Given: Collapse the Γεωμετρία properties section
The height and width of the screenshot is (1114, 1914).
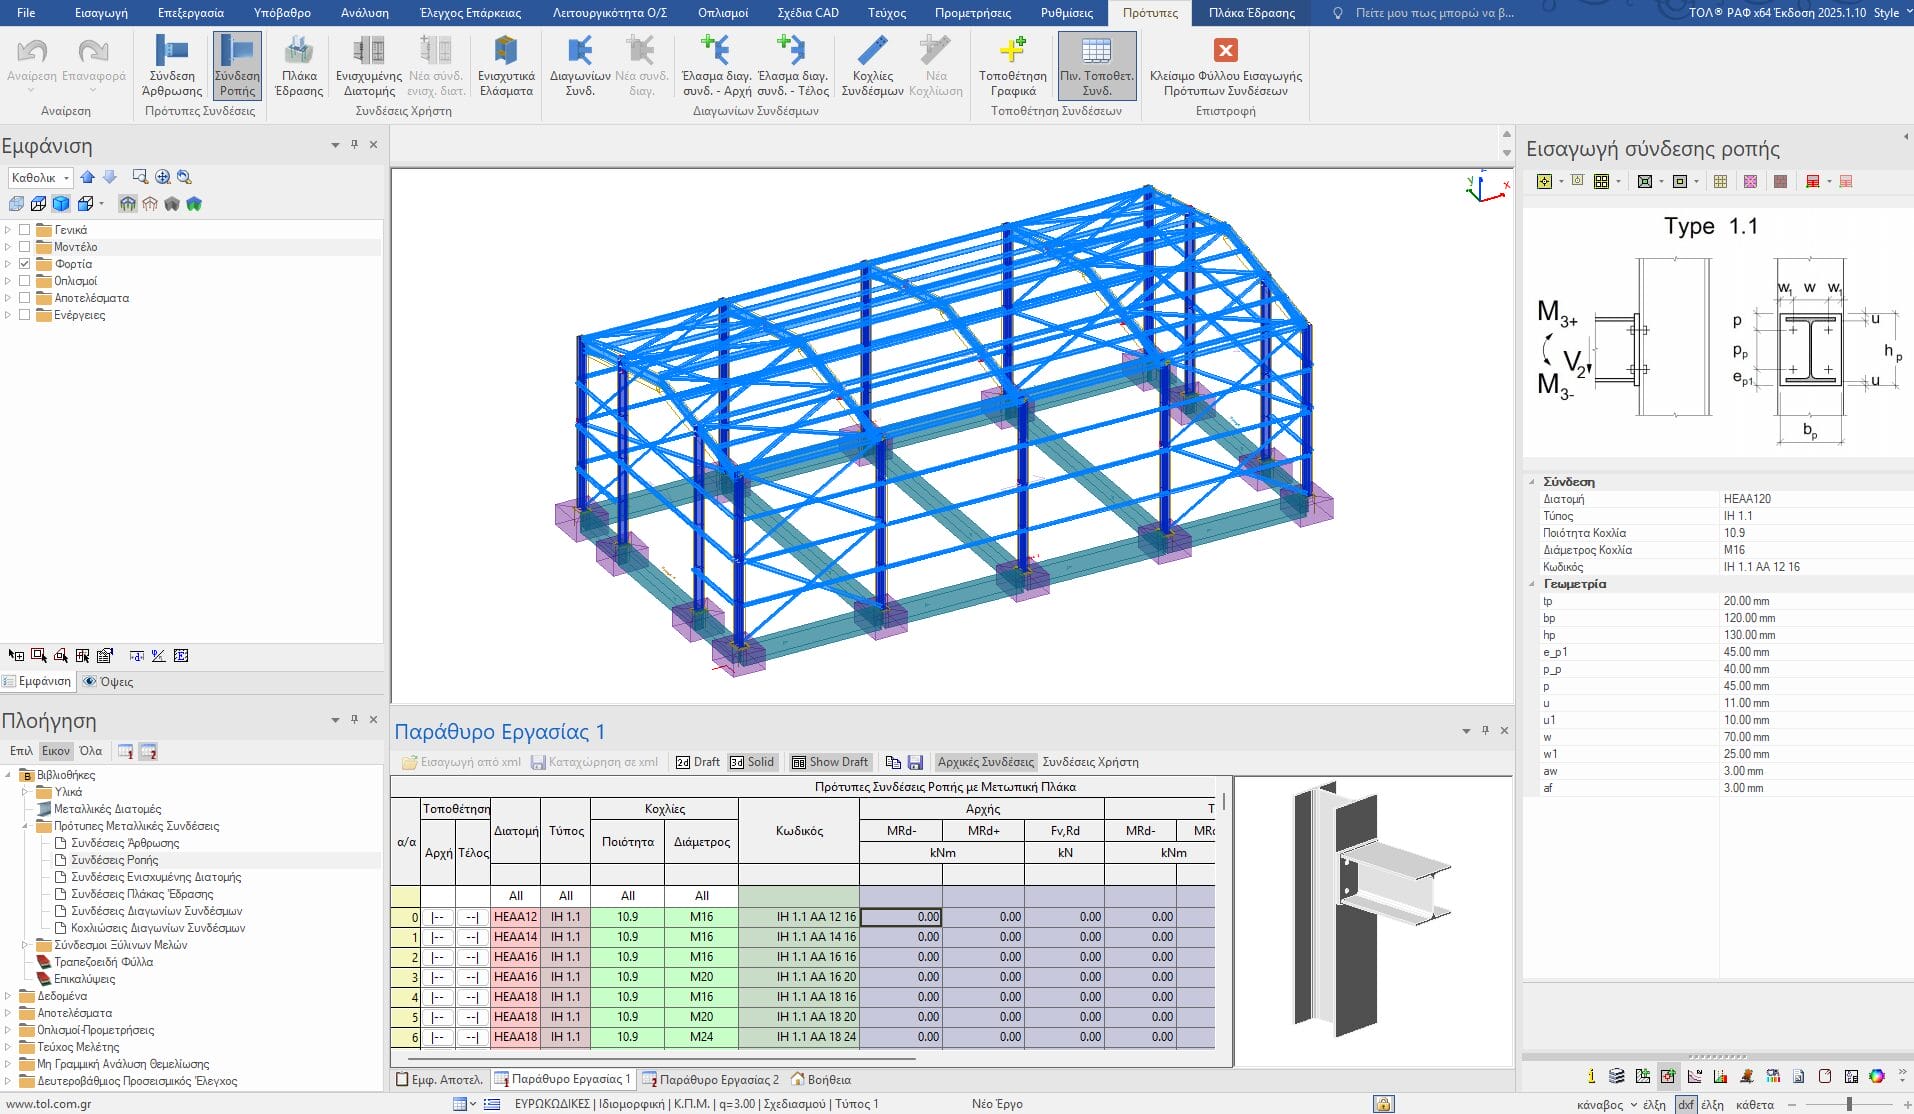Looking at the screenshot, I should coord(1532,584).
